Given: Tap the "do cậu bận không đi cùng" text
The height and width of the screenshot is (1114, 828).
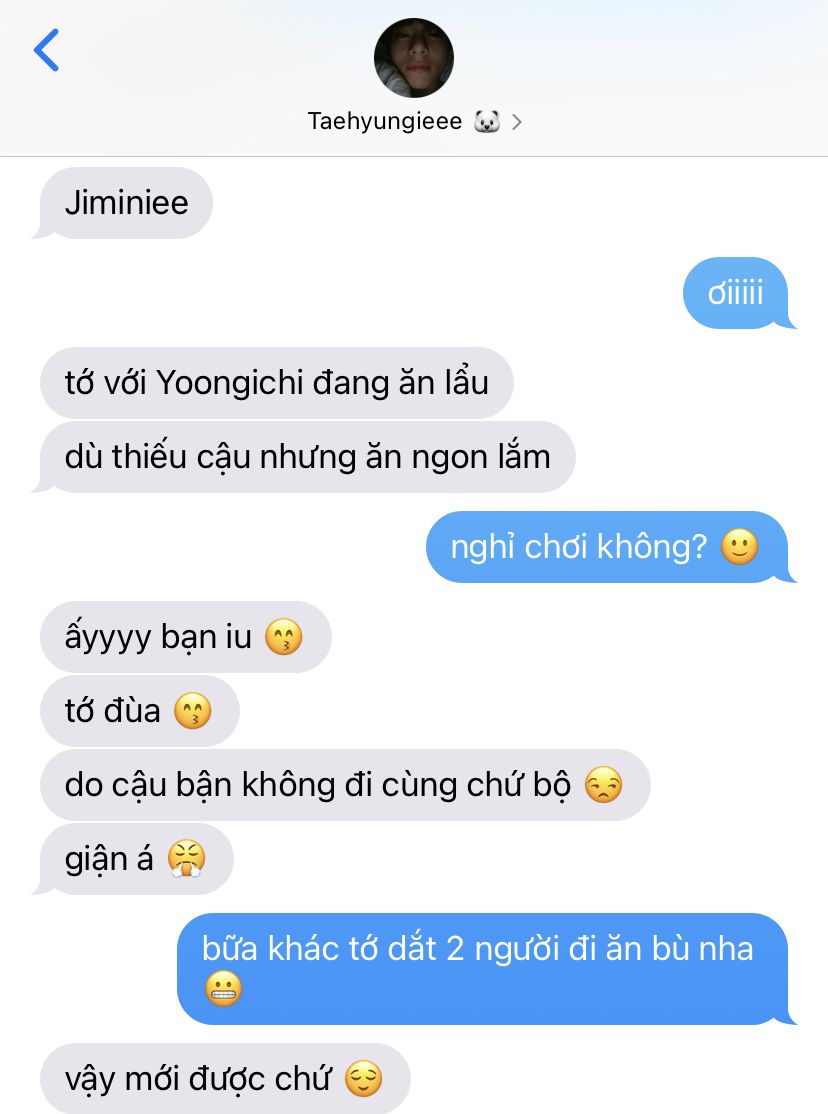Looking at the screenshot, I should pyautogui.click(x=262, y=785).
